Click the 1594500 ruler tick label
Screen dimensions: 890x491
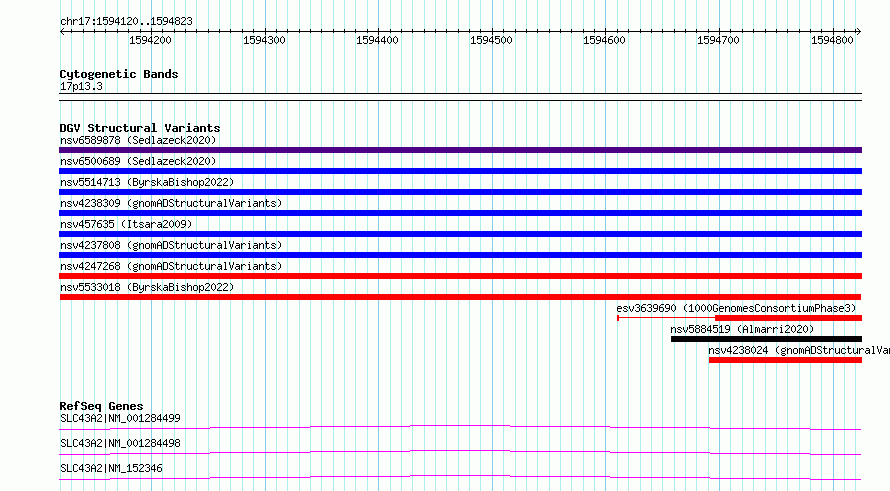tap(491, 40)
